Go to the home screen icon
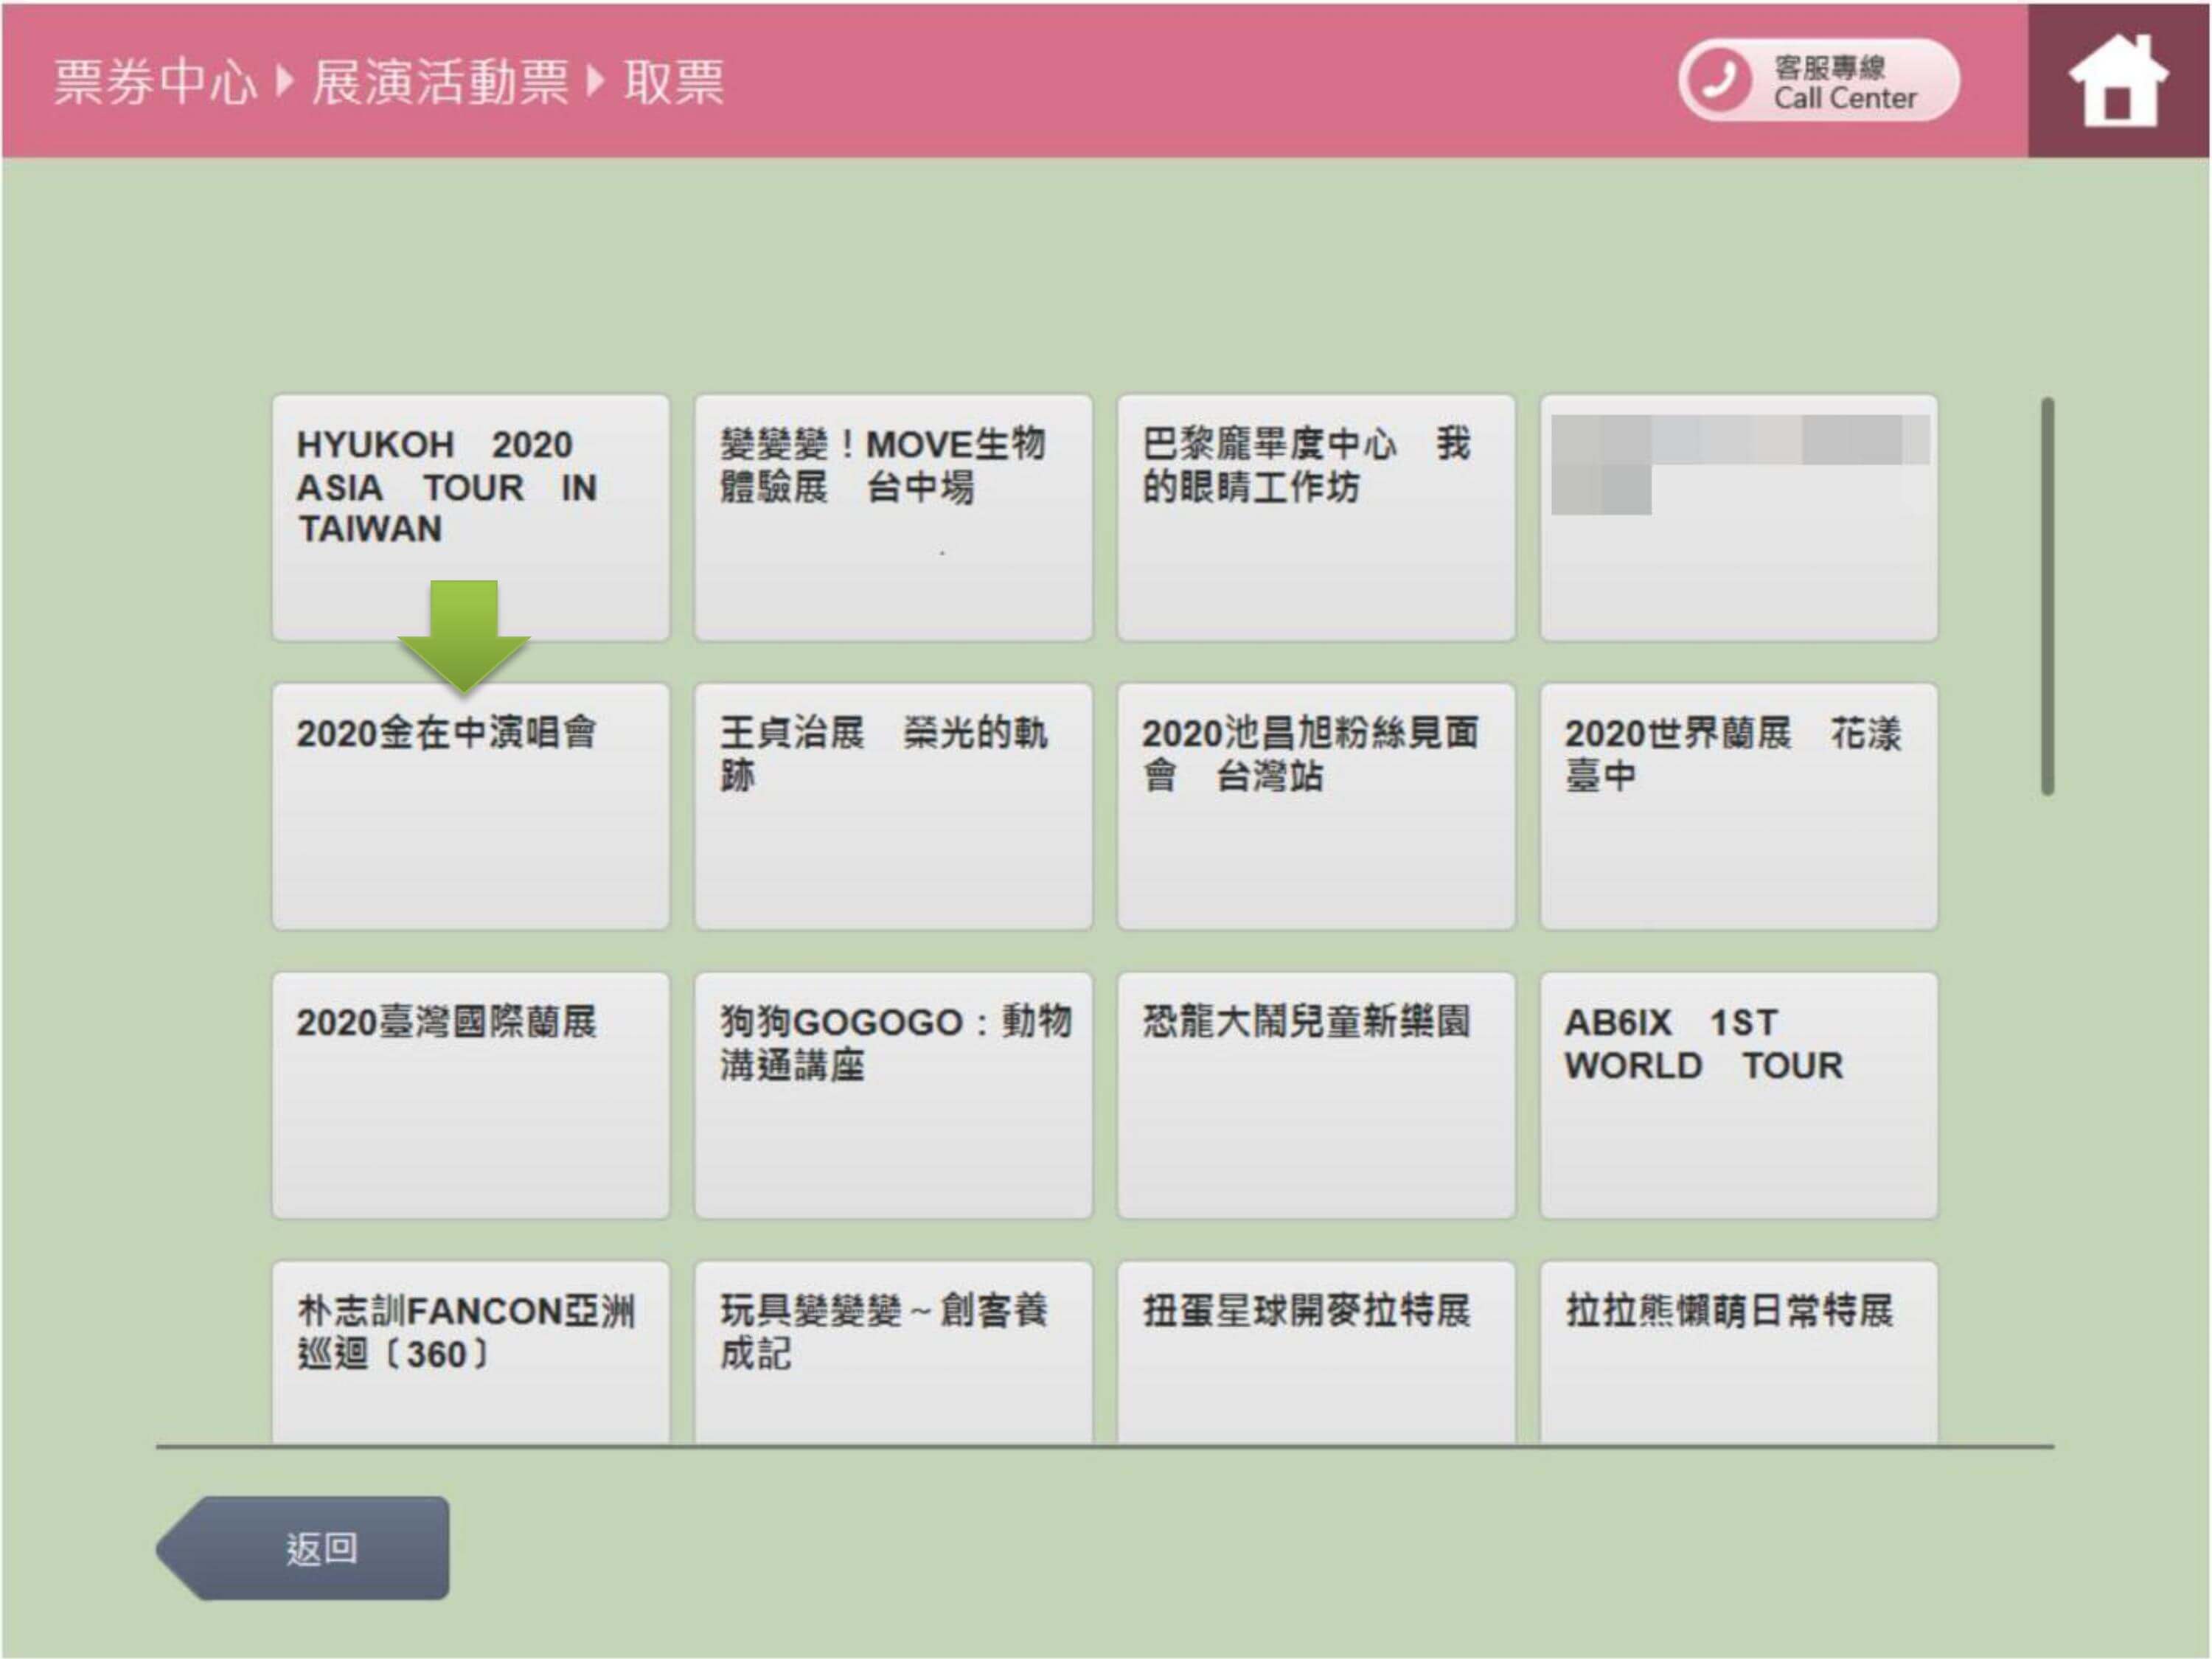The image size is (2212, 1659). 2118,80
